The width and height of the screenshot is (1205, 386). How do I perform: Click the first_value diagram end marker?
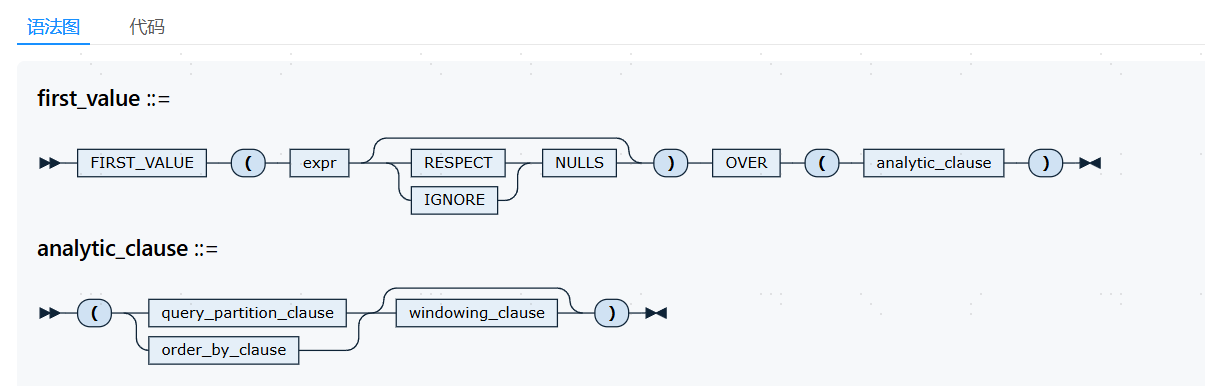click(1090, 162)
